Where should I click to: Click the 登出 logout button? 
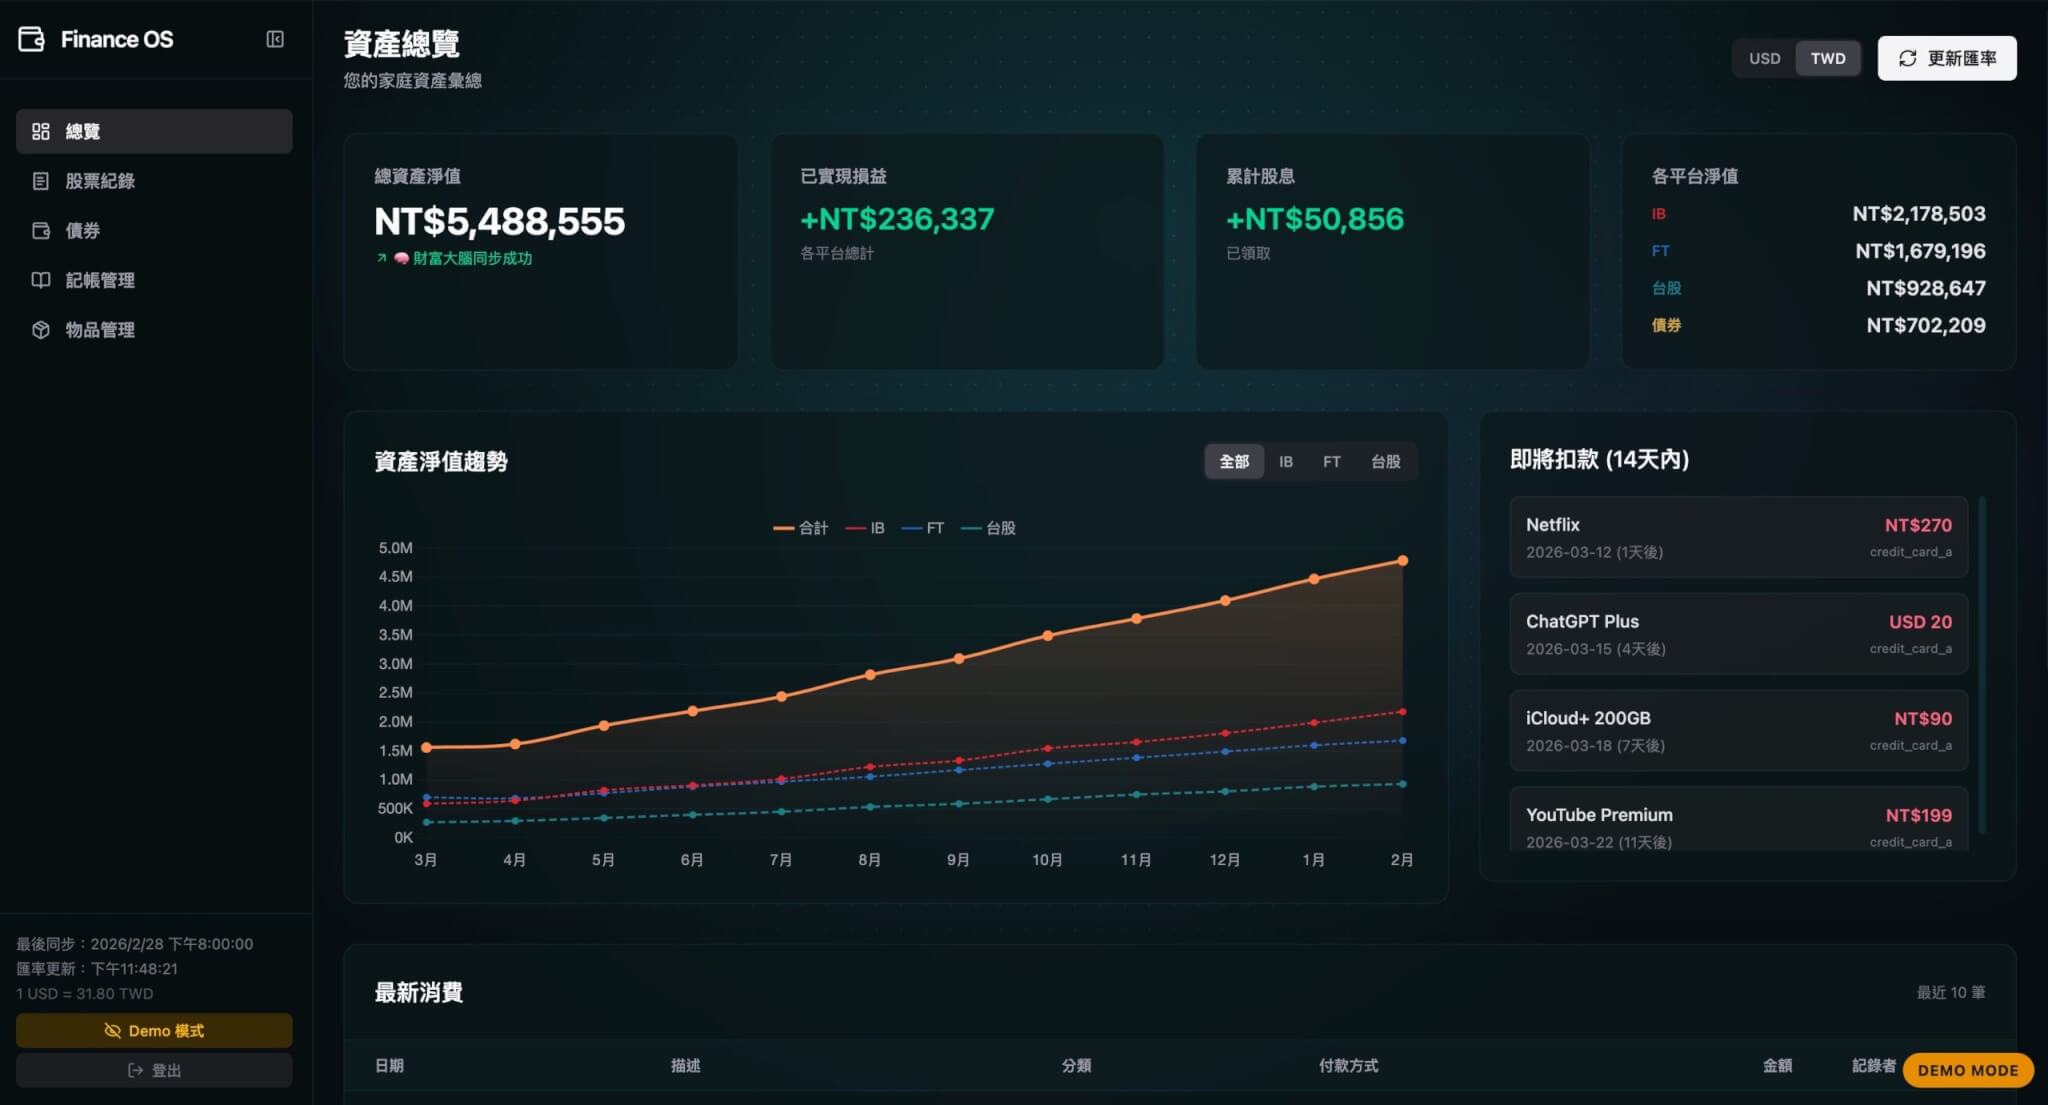(x=154, y=1070)
